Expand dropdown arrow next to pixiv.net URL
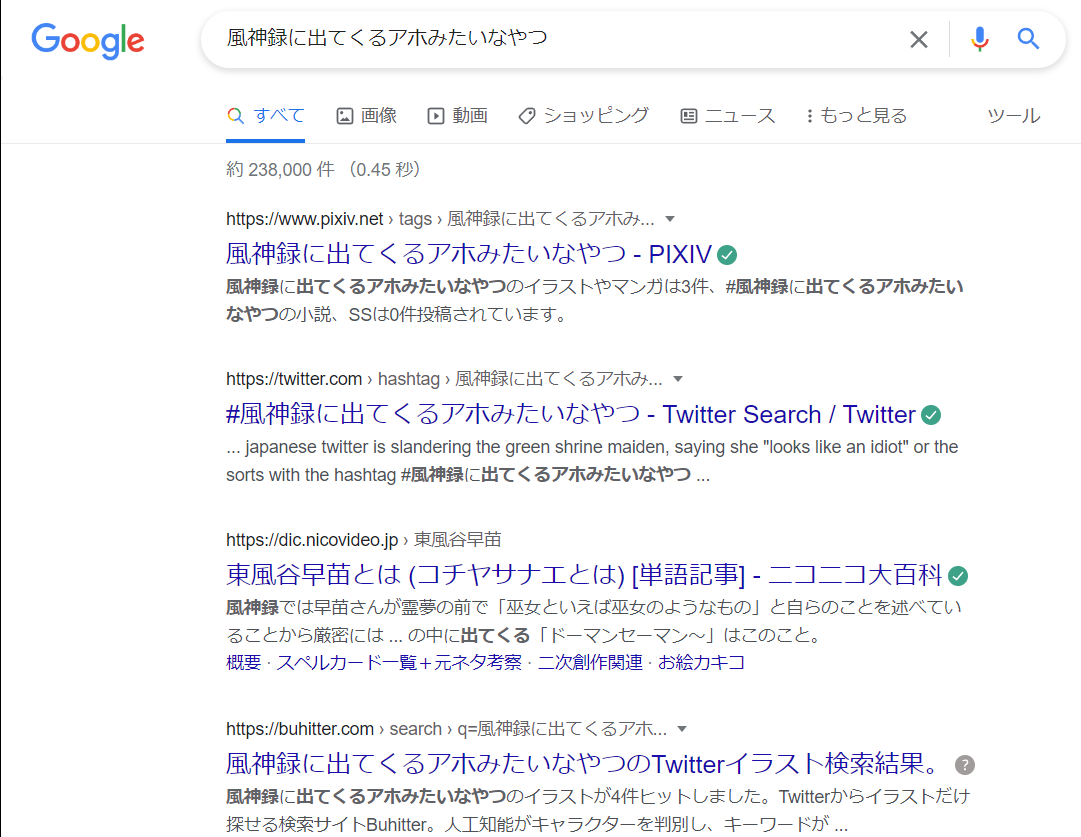This screenshot has height=837, width=1081. 669,219
